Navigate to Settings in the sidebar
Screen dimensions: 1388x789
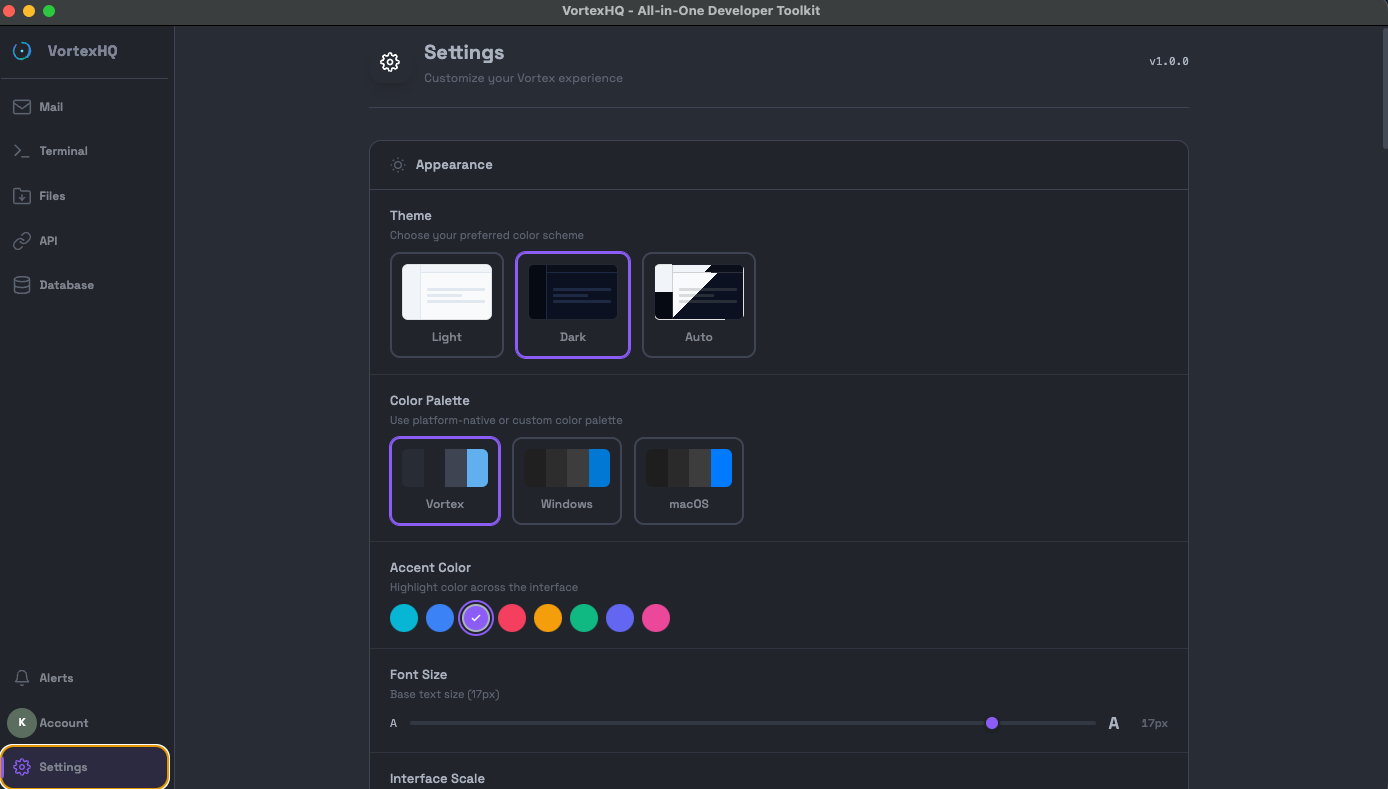62,767
